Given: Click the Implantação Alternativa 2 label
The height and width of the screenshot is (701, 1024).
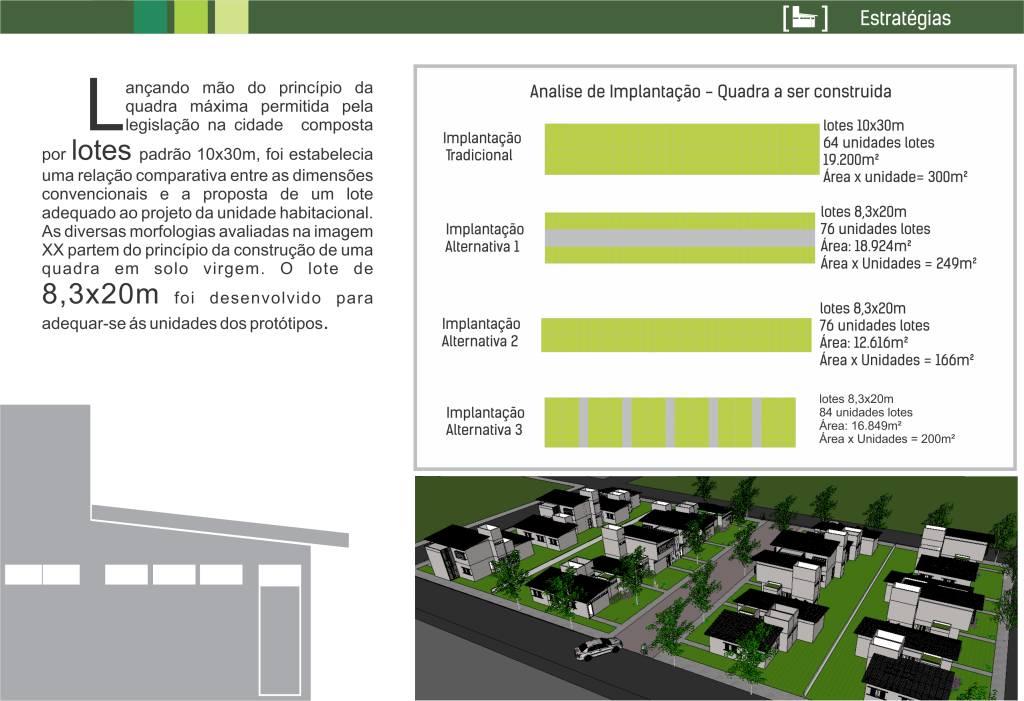Looking at the screenshot, I should [x=481, y=332].
